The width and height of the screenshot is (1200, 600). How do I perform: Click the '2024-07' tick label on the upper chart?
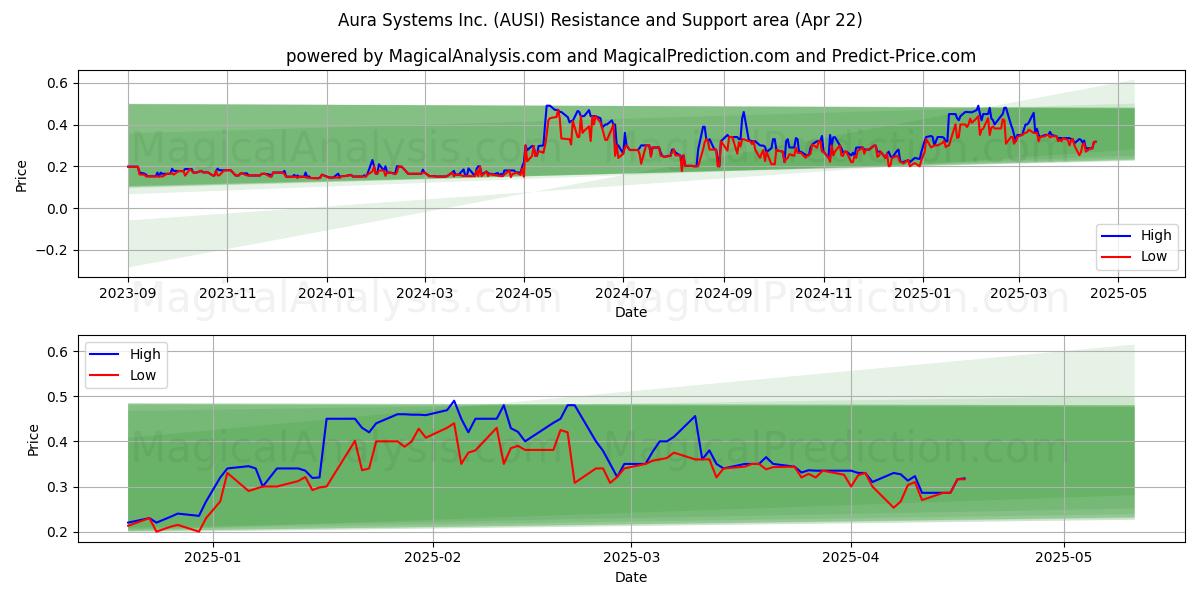pyautogui.click(x=623, y=292)
